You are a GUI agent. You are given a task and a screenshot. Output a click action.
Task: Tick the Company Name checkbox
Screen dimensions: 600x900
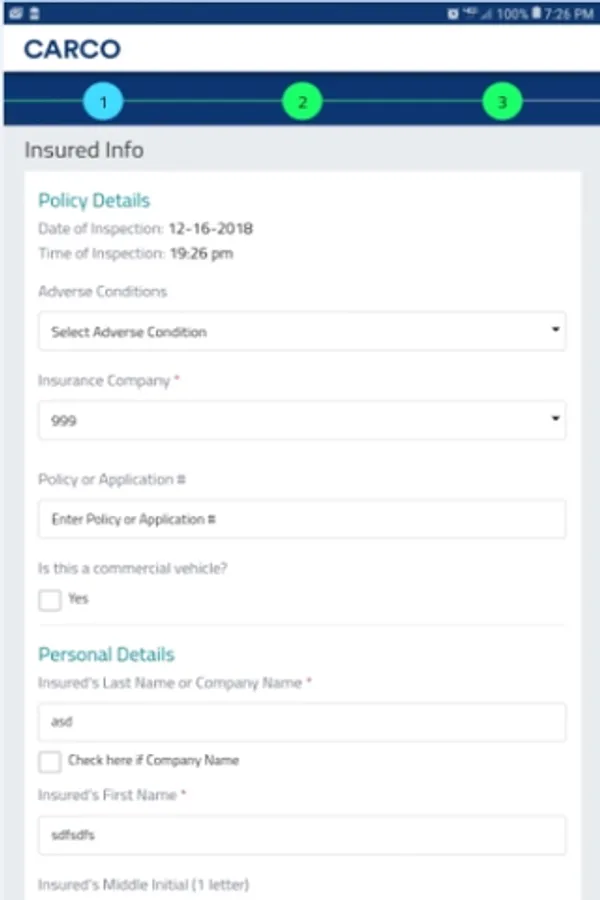click(50, 761)
